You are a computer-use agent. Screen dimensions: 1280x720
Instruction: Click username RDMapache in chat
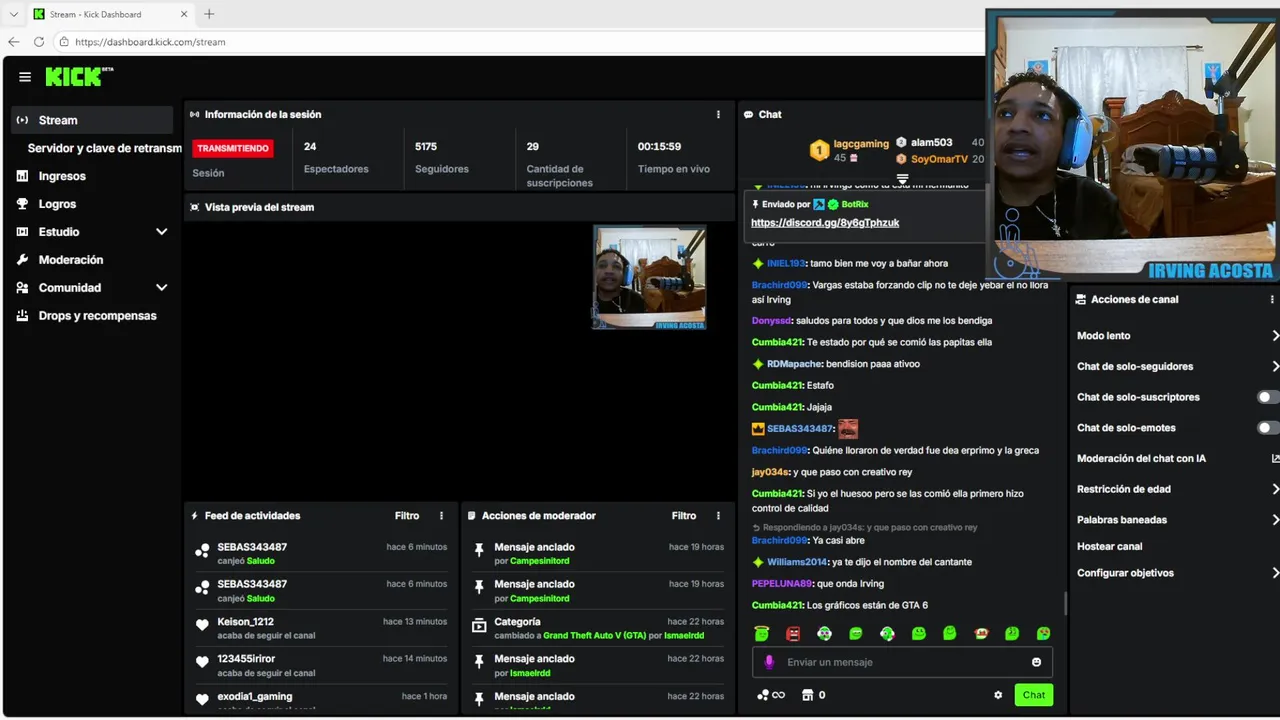pyautogui.click(x=794, y=364)
